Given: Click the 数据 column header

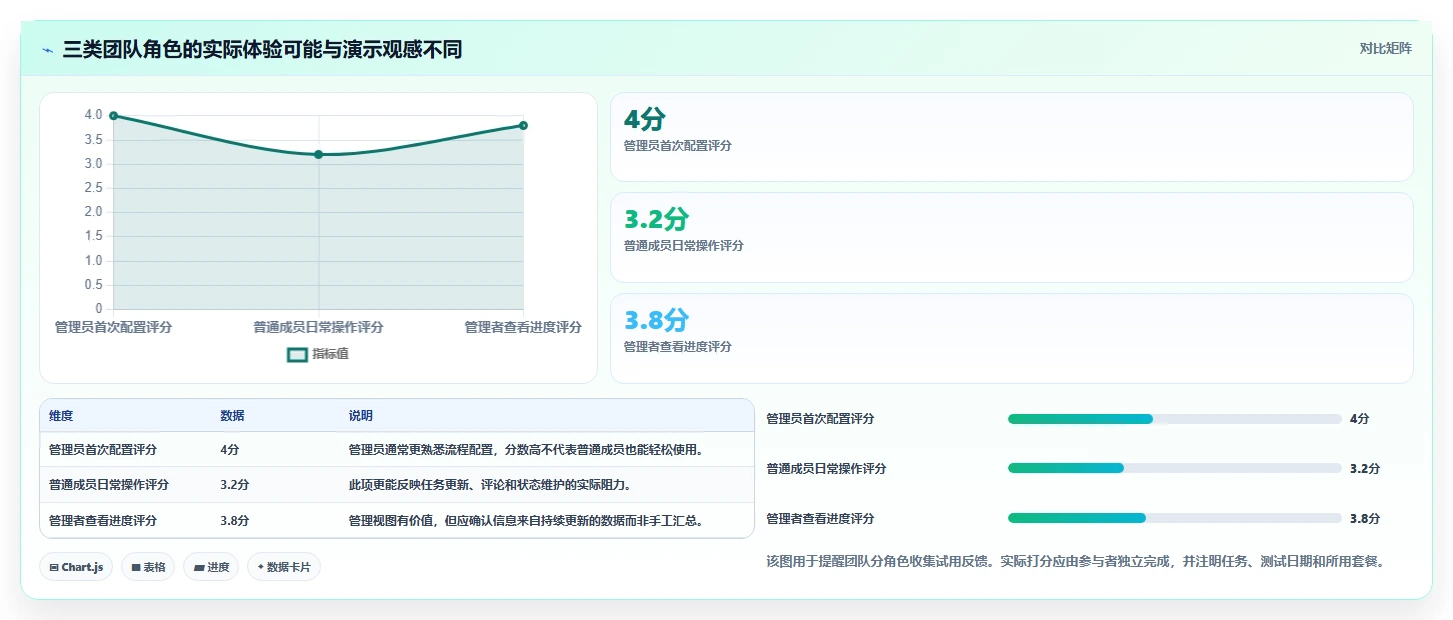Looking at the screenshot, I should coord(232,416).
